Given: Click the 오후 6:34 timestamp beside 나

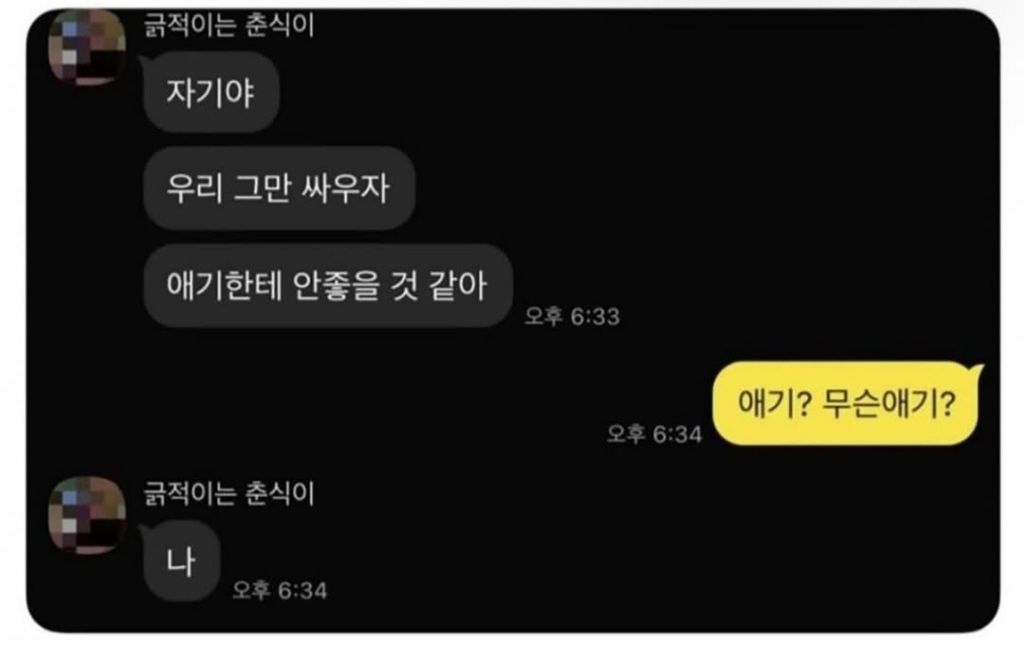Looking at the screenshot, I should (280, 590).
